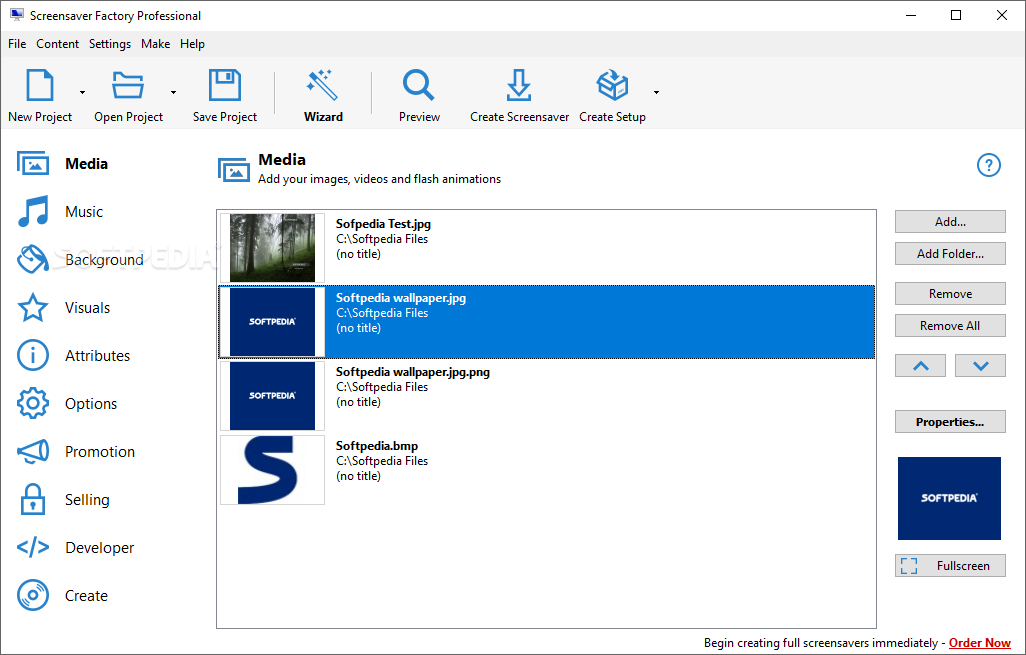Click the Remove All button
This screenshot has width=1026, height=655.
click(x=950, y=326)
